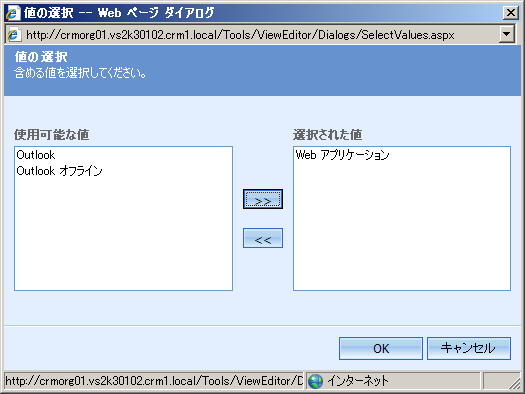Screen dimensions: 525x394
Task: Click the page icon in address bar
Action: (14, 34)
